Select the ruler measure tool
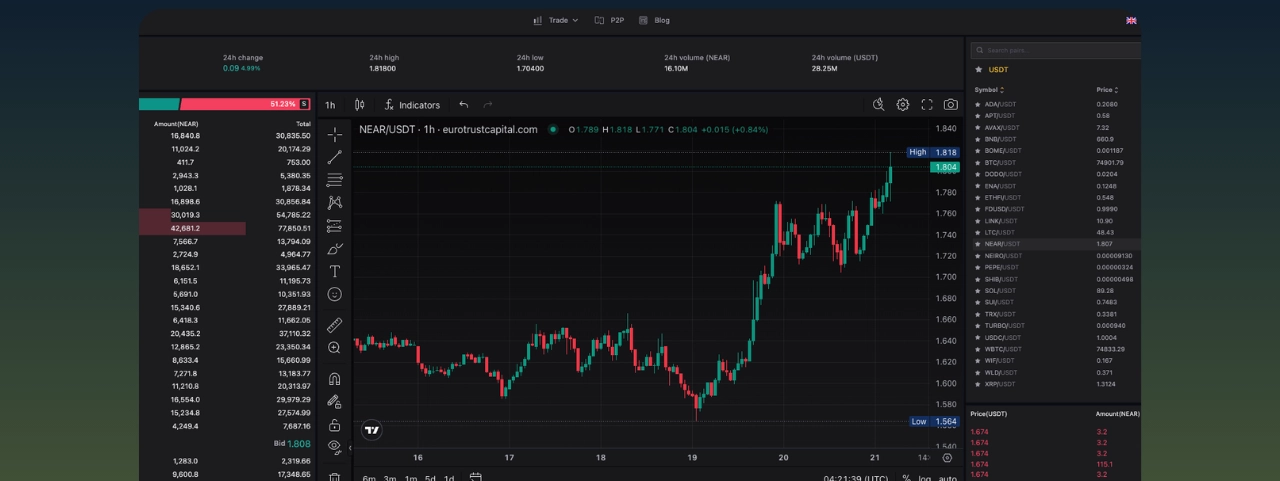Image resolution: width=1280 pixels, height=481 pixels. tap(335, 325)
